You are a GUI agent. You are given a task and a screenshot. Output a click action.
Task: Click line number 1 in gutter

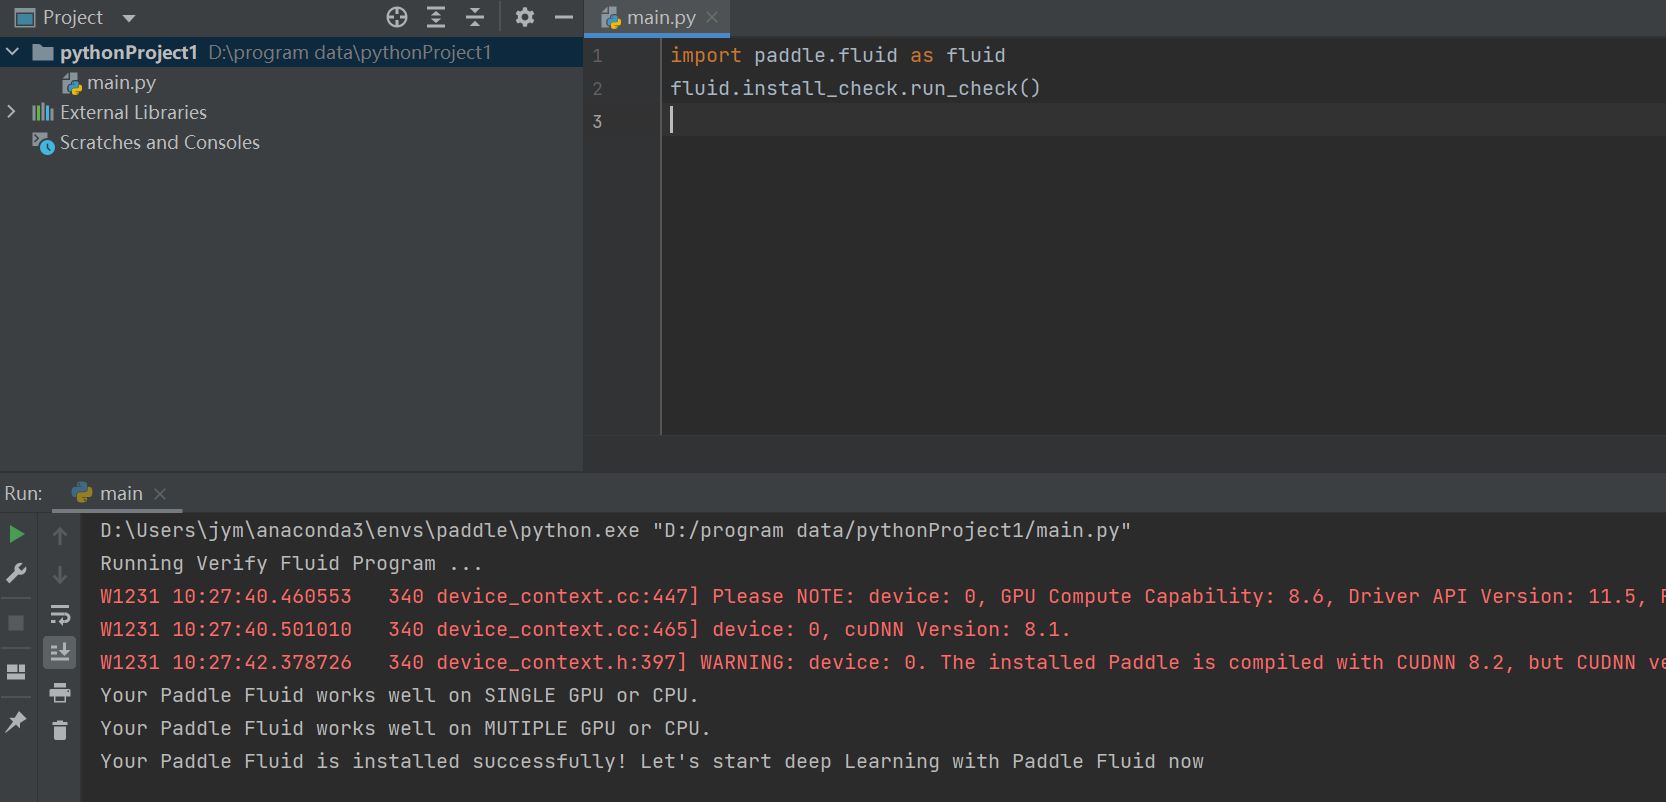click(x=598, y=56)
